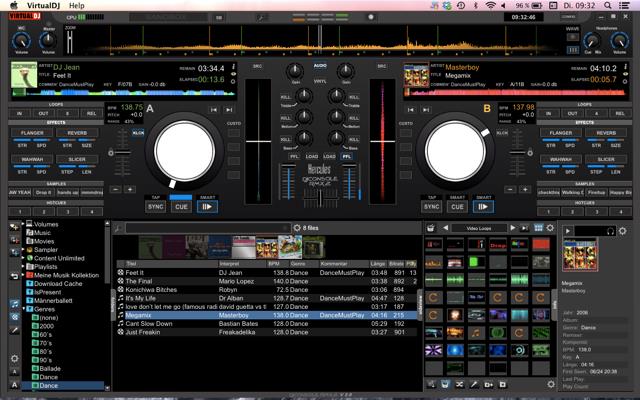Toggle the KLCK key lock on deck A

click(x=138, y=132)
